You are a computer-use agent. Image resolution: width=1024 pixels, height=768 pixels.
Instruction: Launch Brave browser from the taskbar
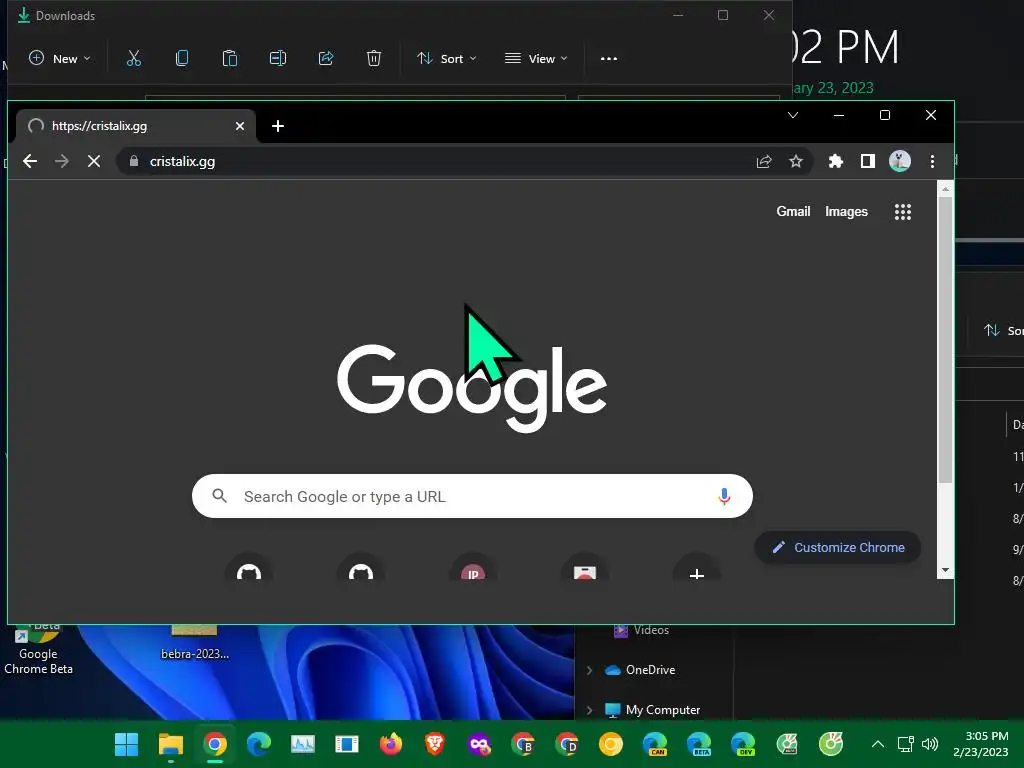(x=434, y=744)
